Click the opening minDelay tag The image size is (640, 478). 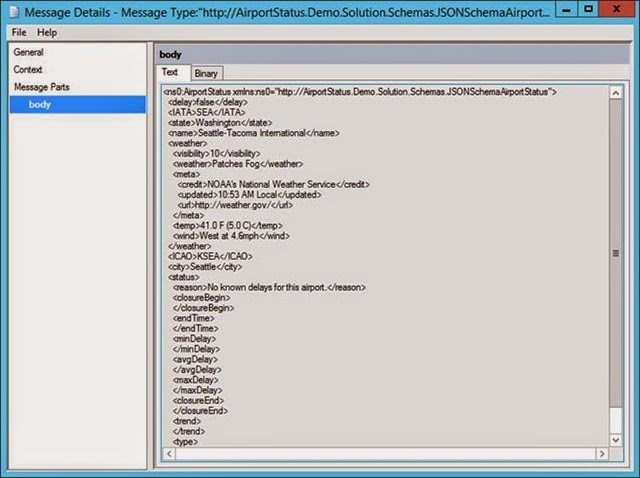tap(194, 339)
